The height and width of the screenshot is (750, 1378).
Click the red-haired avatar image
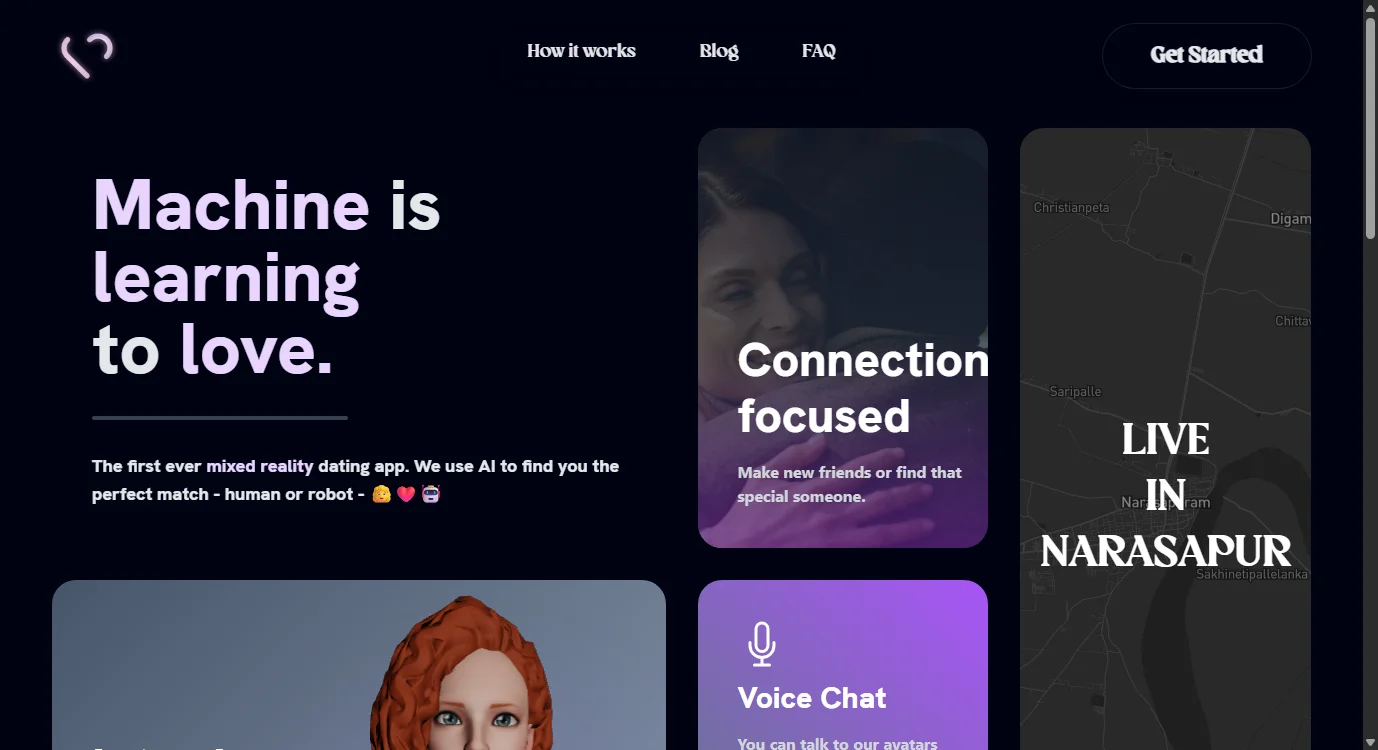tap(462, 676)
